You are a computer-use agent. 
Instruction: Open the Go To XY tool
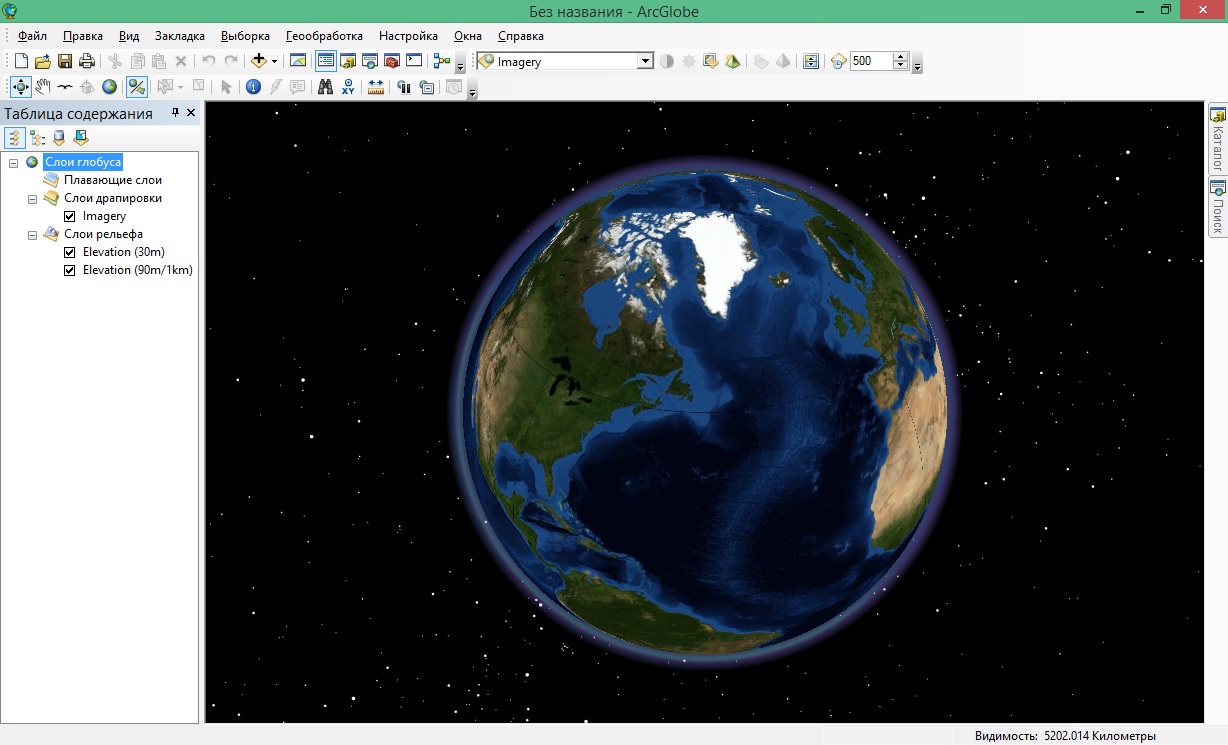click(x=348, y=87)
